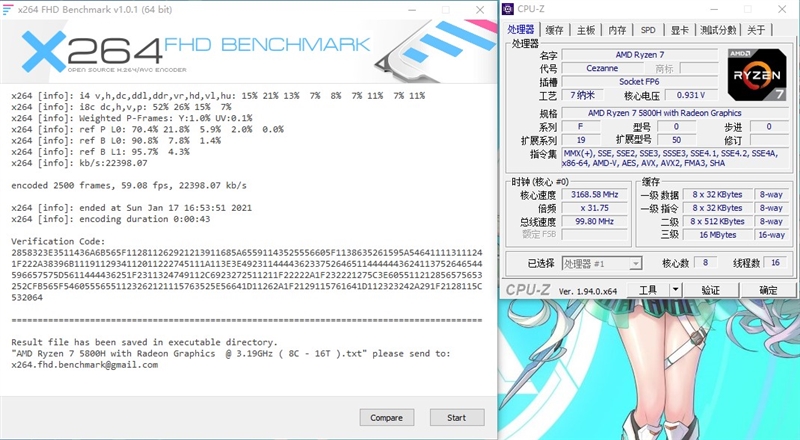
Task: Click the L3 cache value 16 MBytes
Action: coord(718,235)
